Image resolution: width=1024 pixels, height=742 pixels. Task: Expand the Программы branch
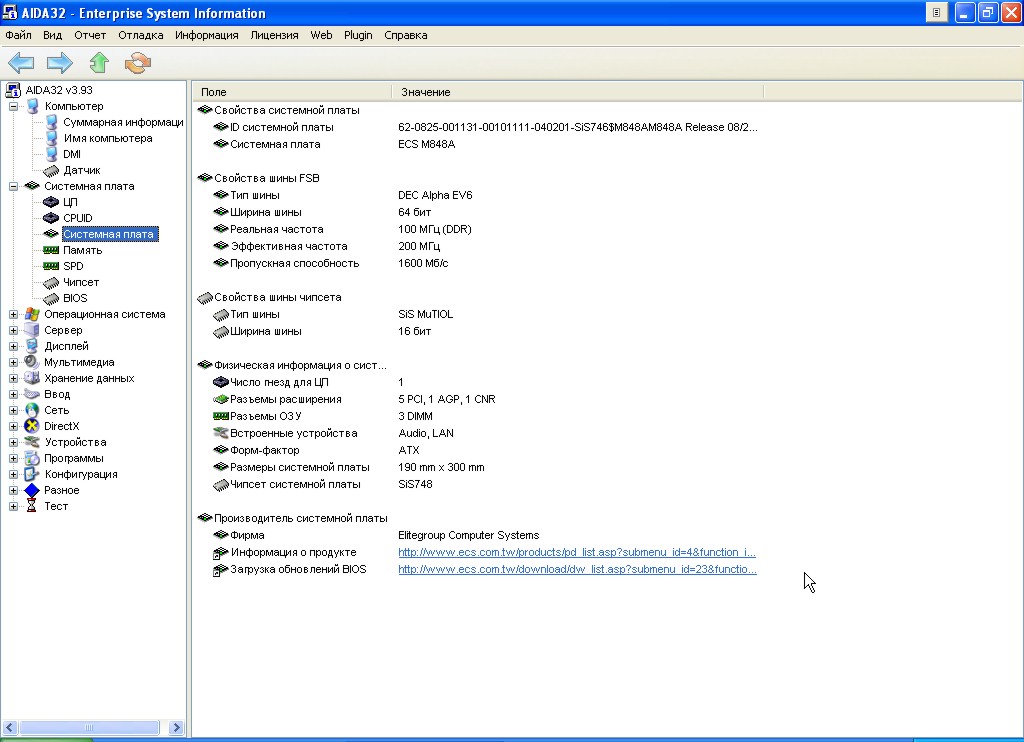13,458
